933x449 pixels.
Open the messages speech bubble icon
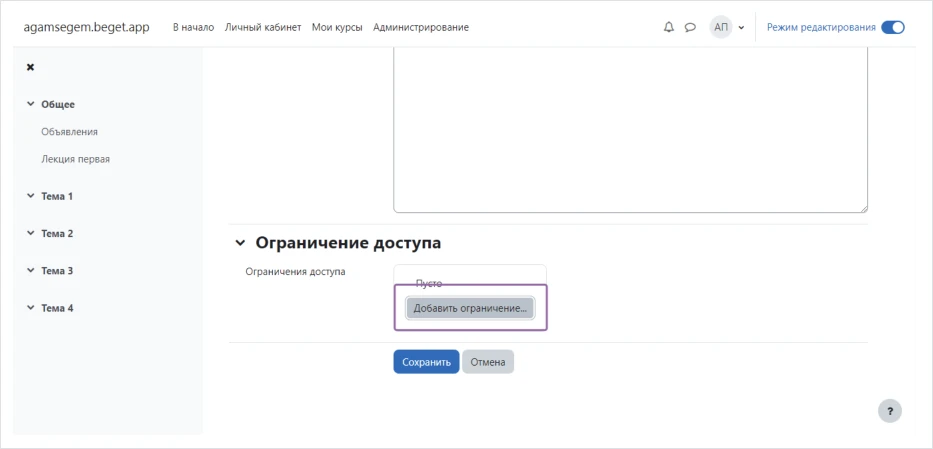click(x=690, y=27)
